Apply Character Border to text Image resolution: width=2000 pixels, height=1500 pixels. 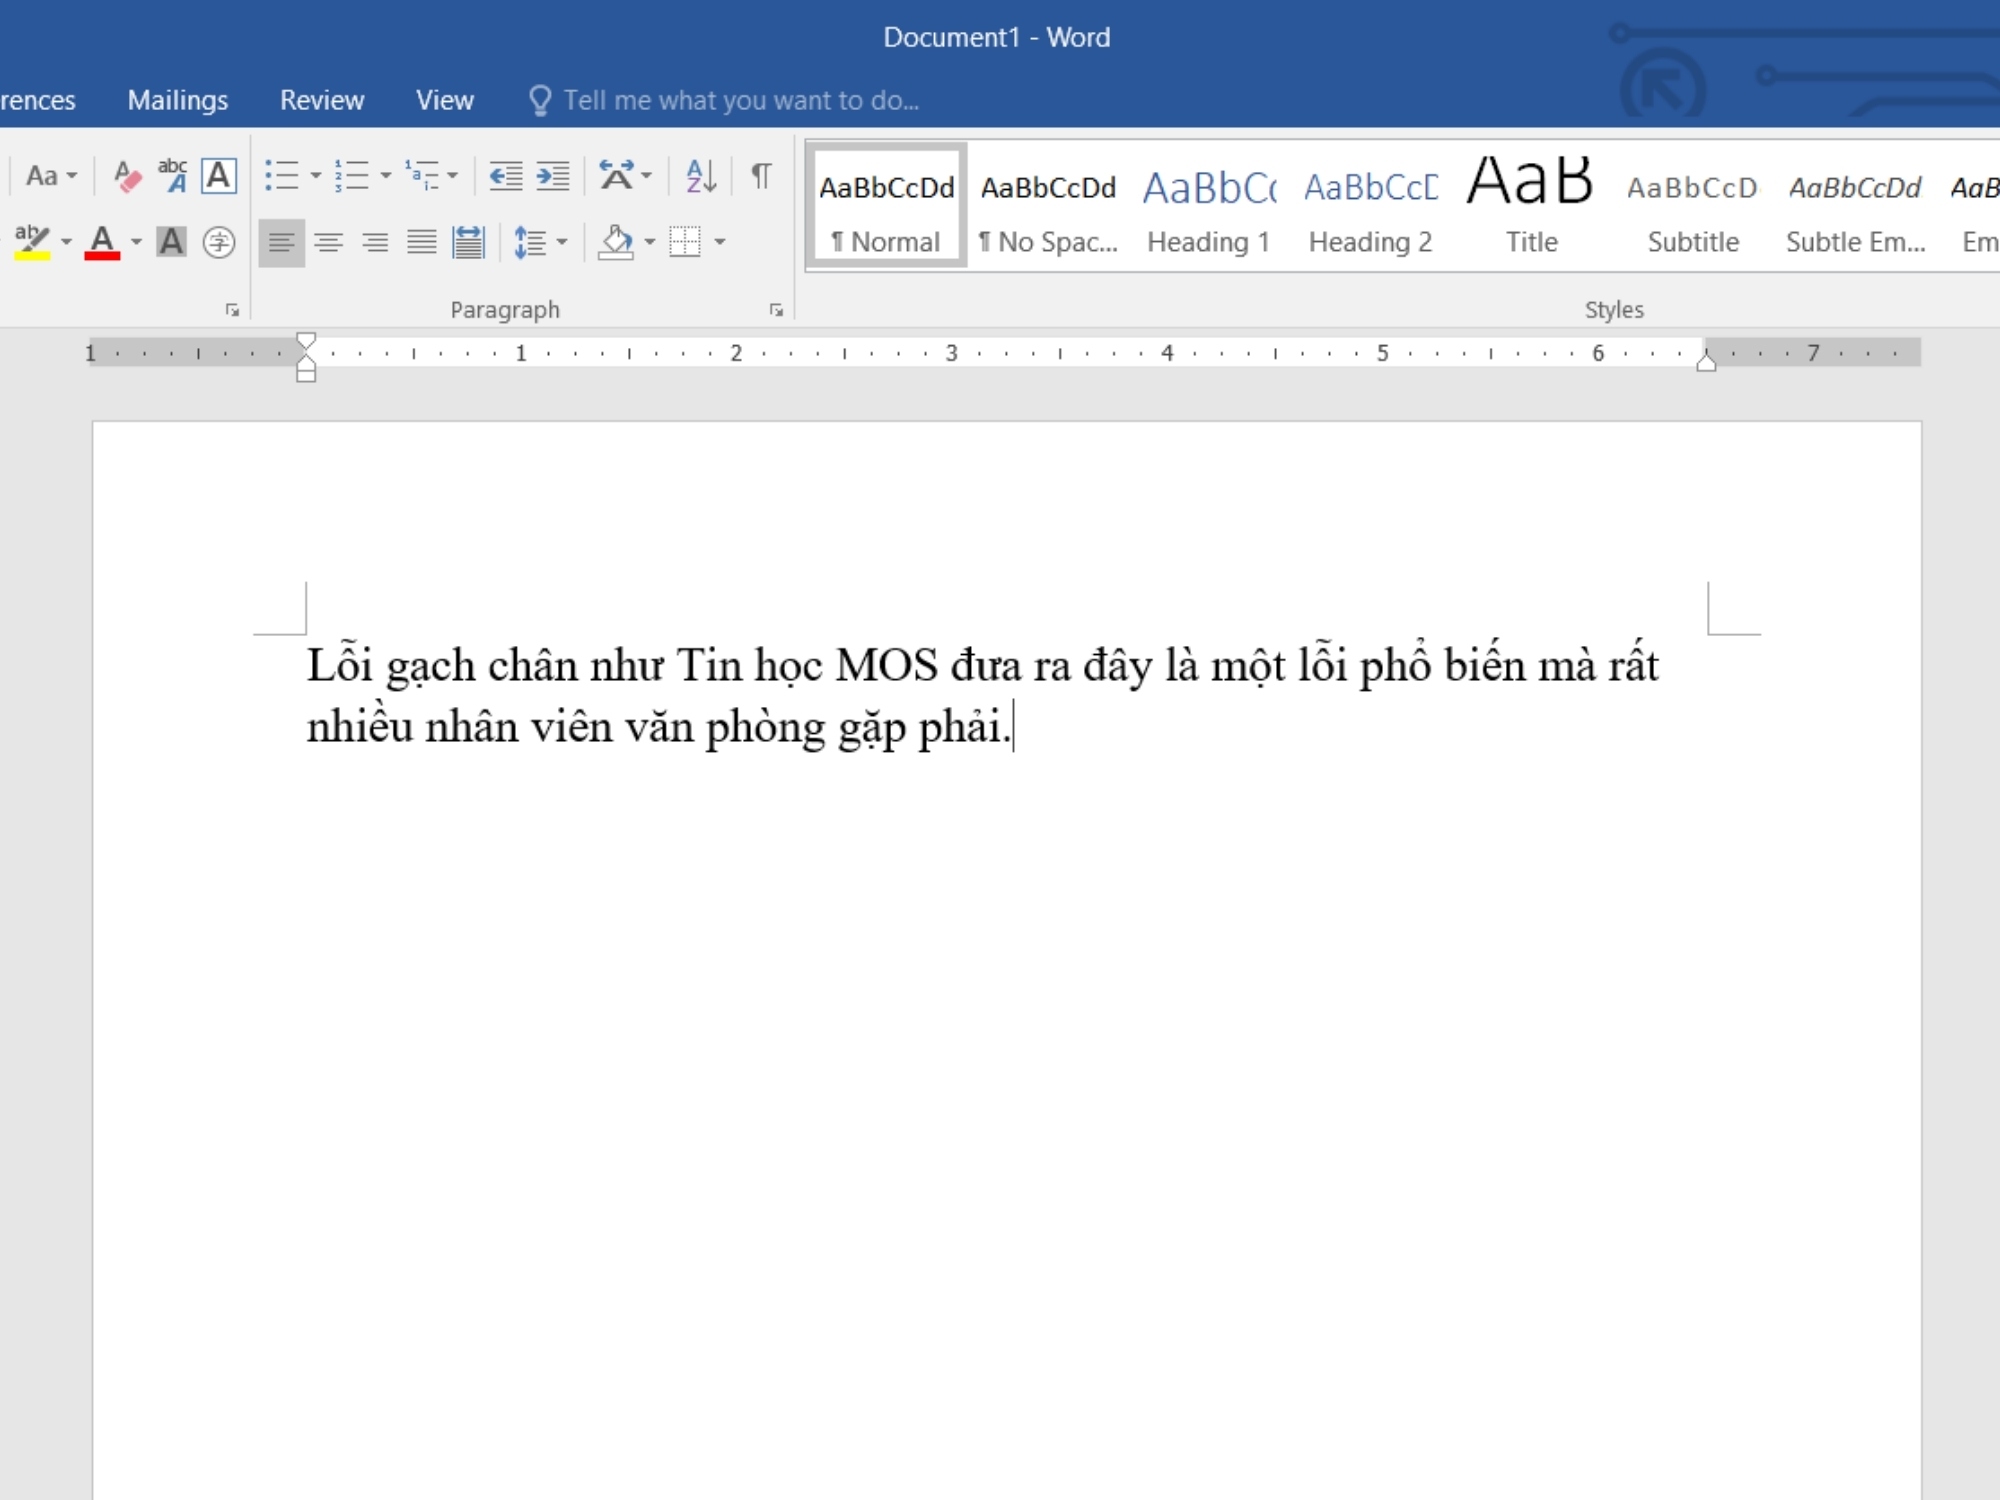(x=219, y=176)
